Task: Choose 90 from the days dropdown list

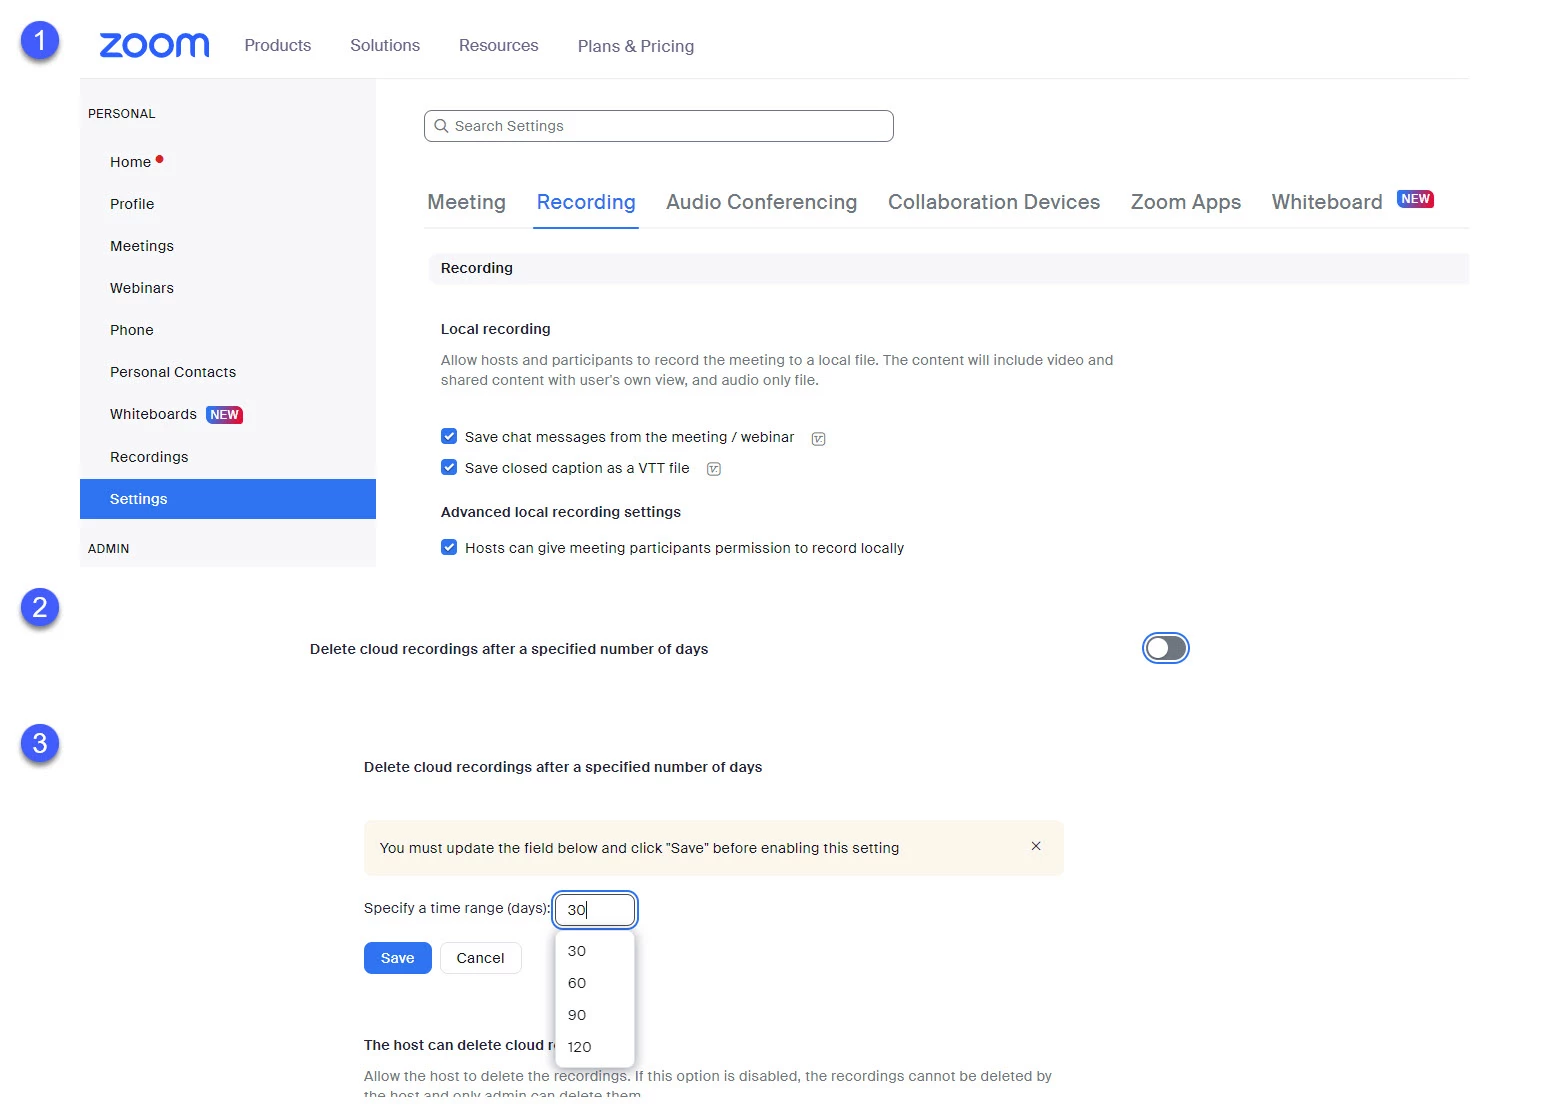Action: tap(595, 1015)
